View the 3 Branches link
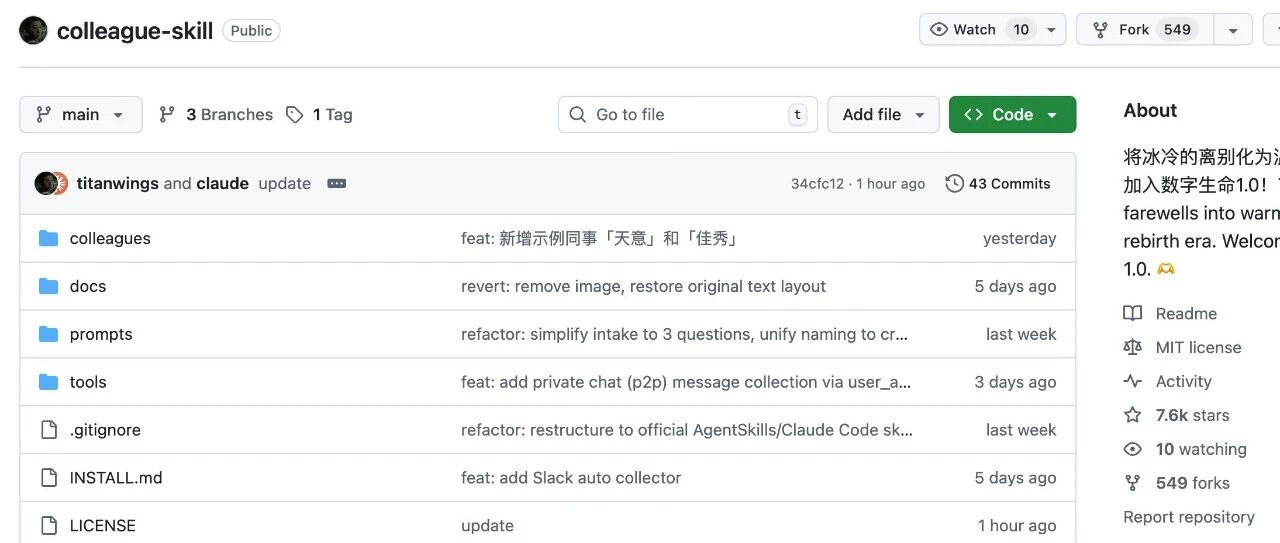Viewport: 1280px width, 543px height. [x=229, y=114]
